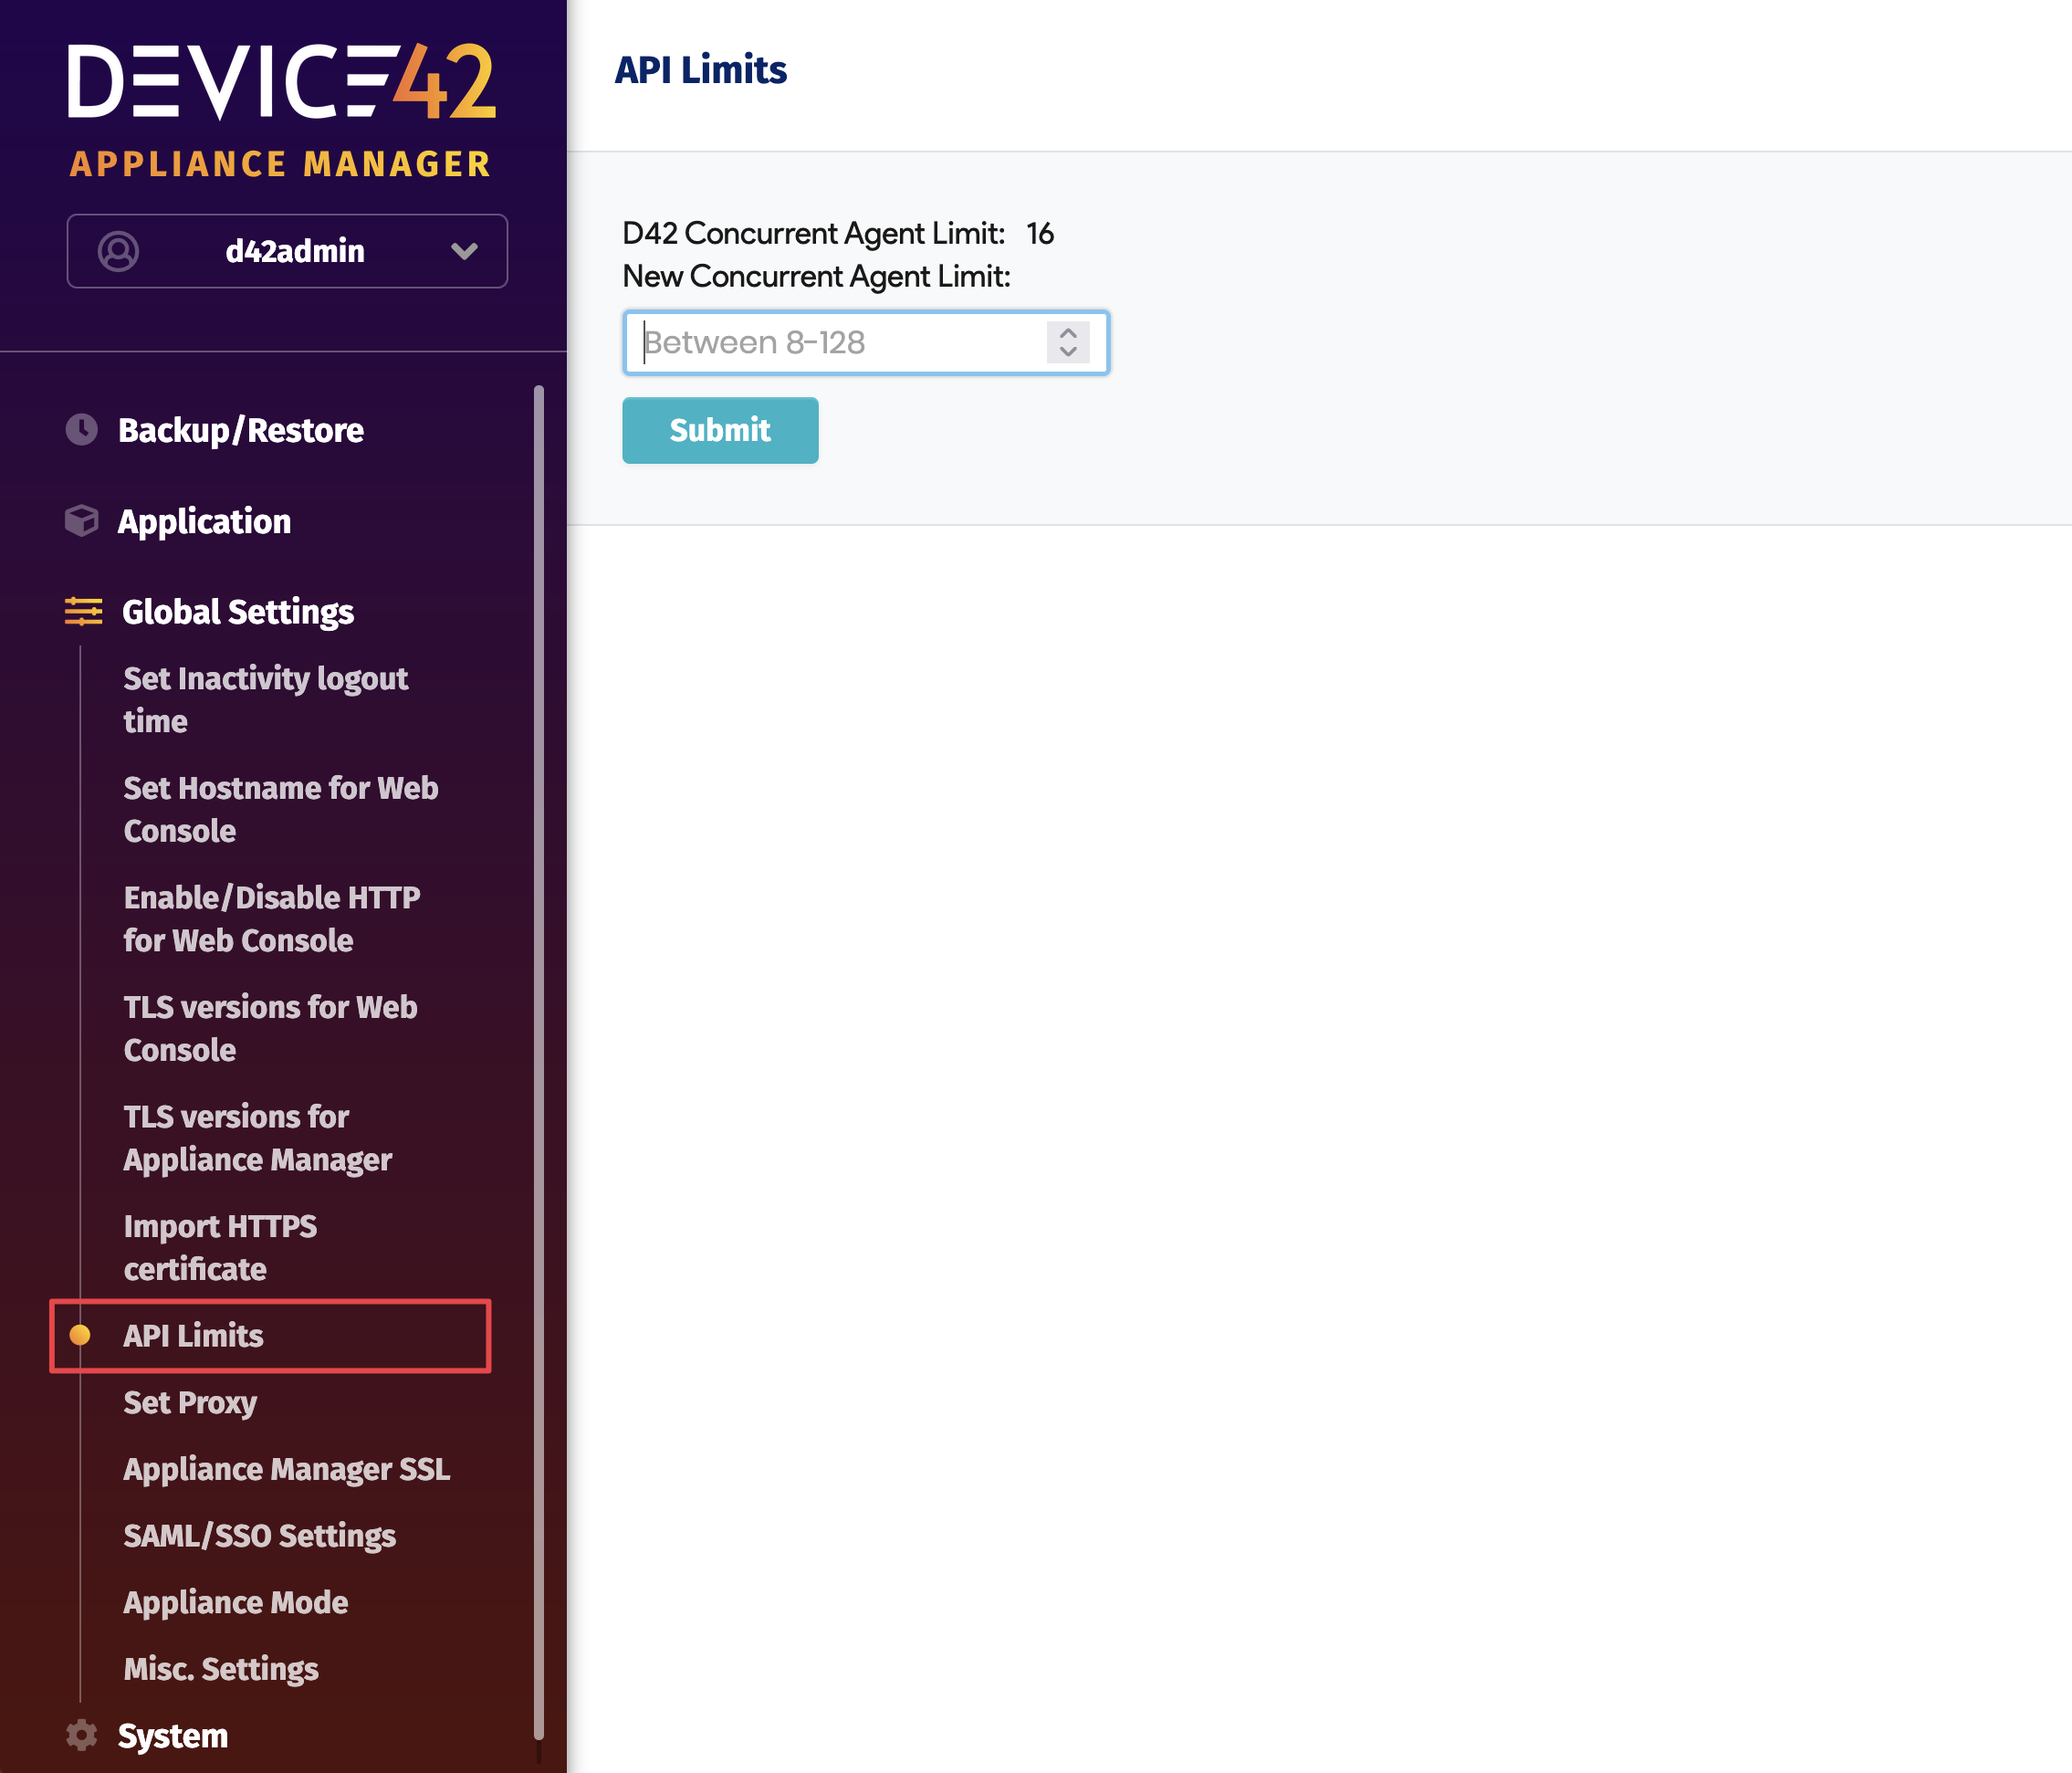
Task: Click the Global Settings sliders icon
Action: point(83,611)
